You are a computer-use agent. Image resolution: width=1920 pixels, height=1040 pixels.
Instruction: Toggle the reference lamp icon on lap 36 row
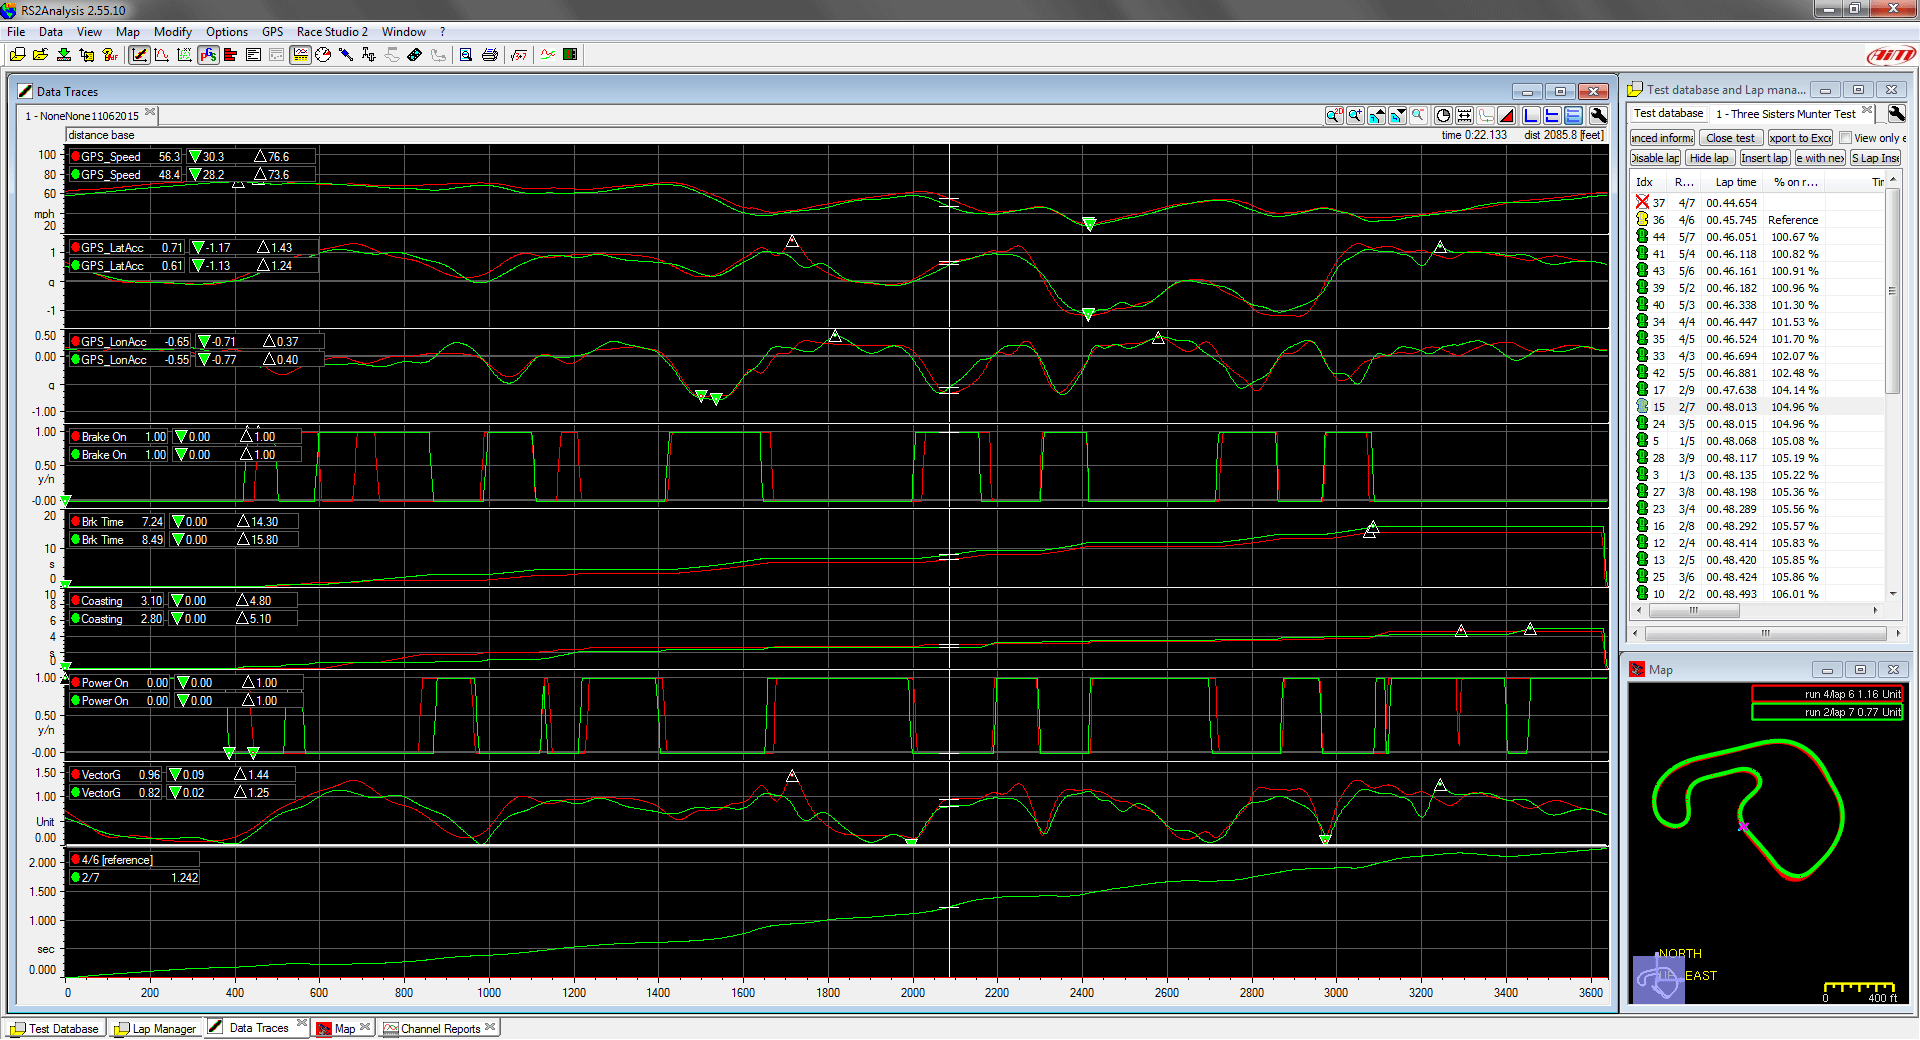point(1642,219)
